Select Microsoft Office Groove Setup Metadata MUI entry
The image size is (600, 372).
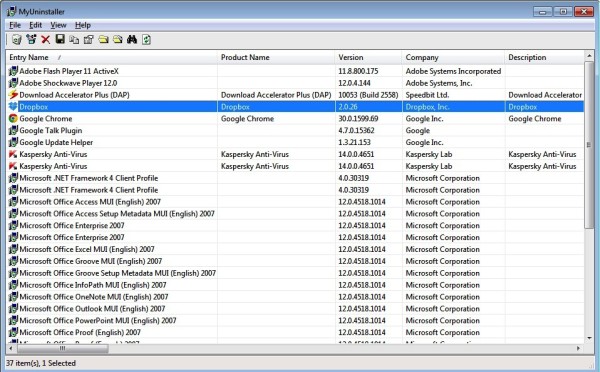[x=117, y=273]
